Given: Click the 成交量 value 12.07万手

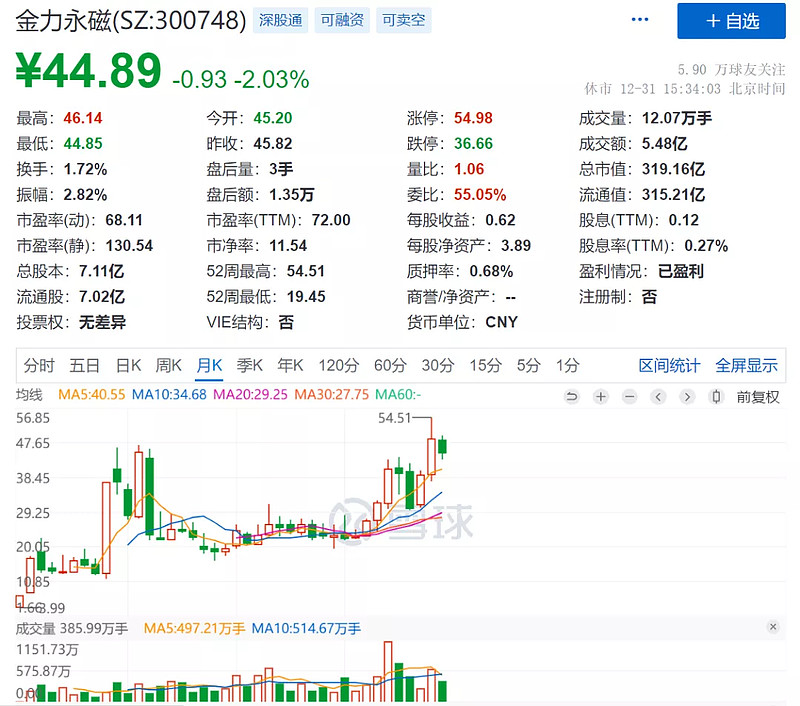Looking at the screenshot, I should (x=677, y=118).
